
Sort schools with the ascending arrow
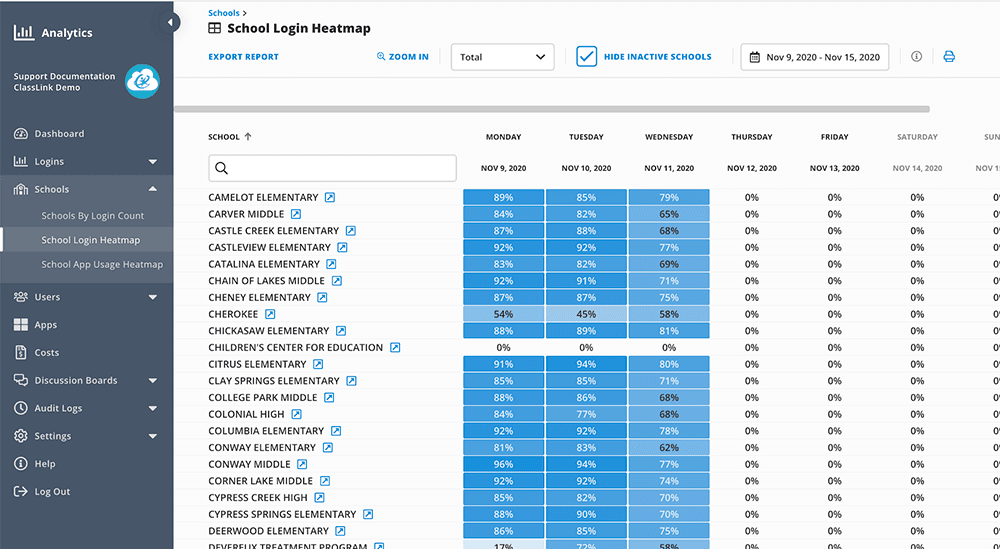click(248, 136)
